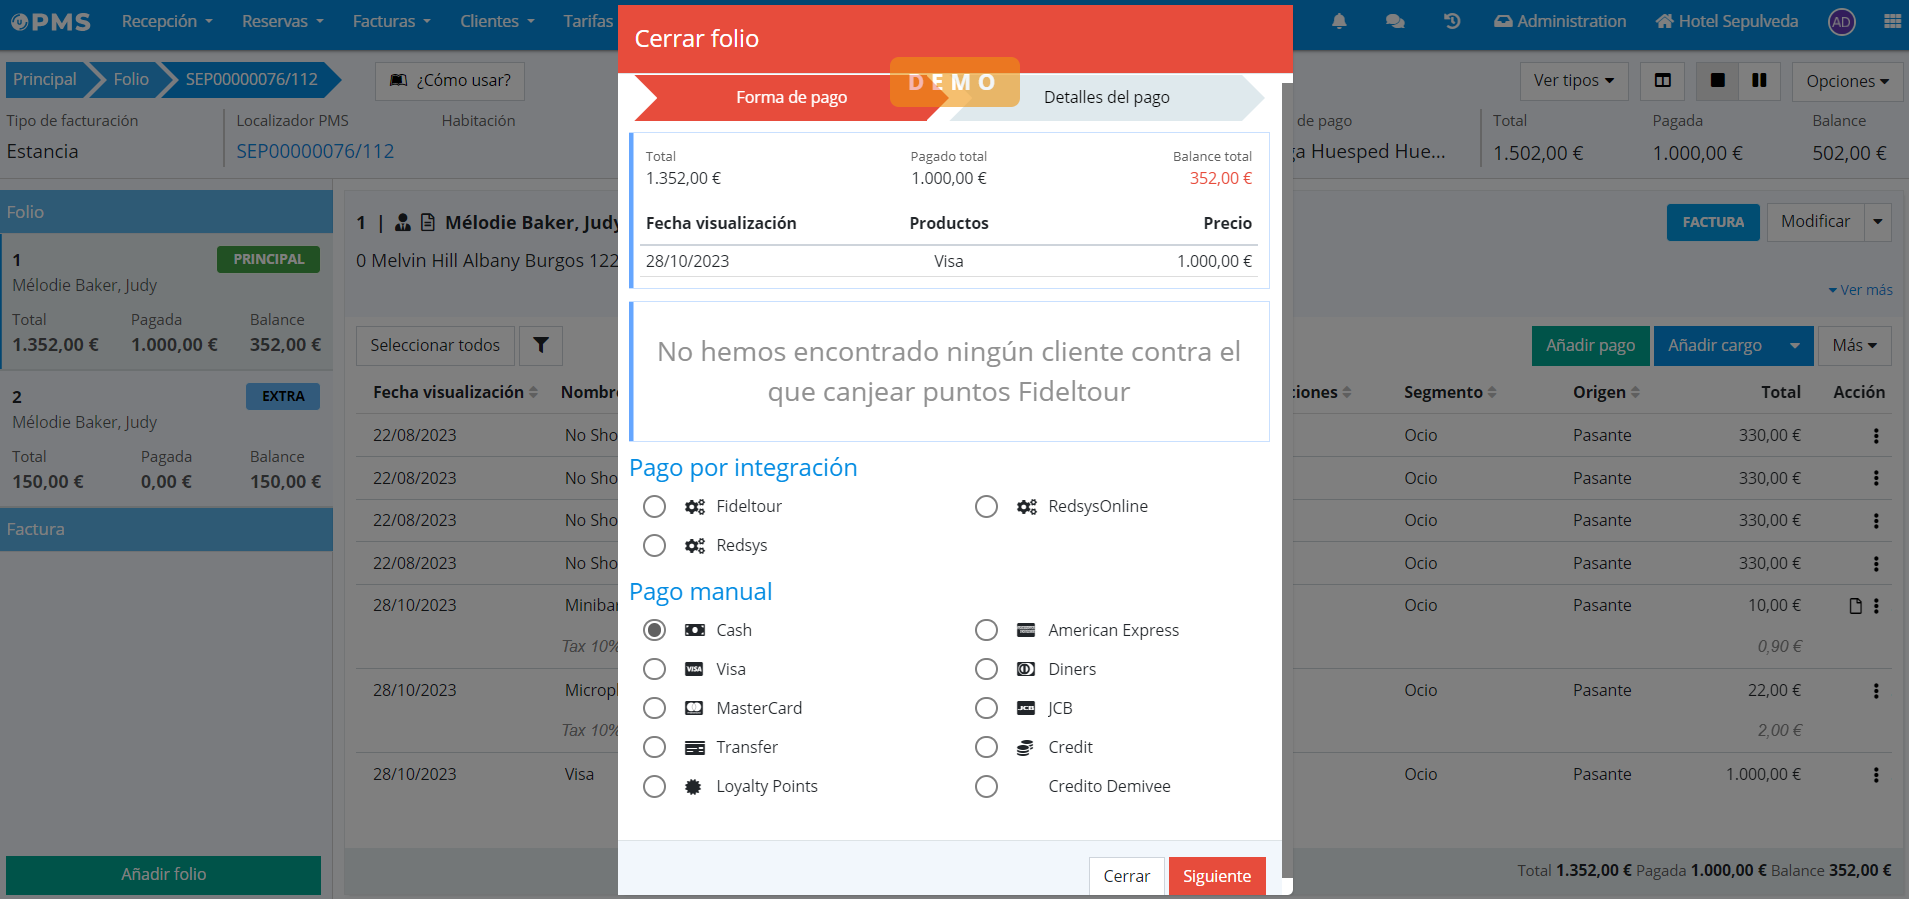Open the chat messages icon
Image resolution: width=1909 pixels, height=899 pixels.
(x=1395, y=22)
